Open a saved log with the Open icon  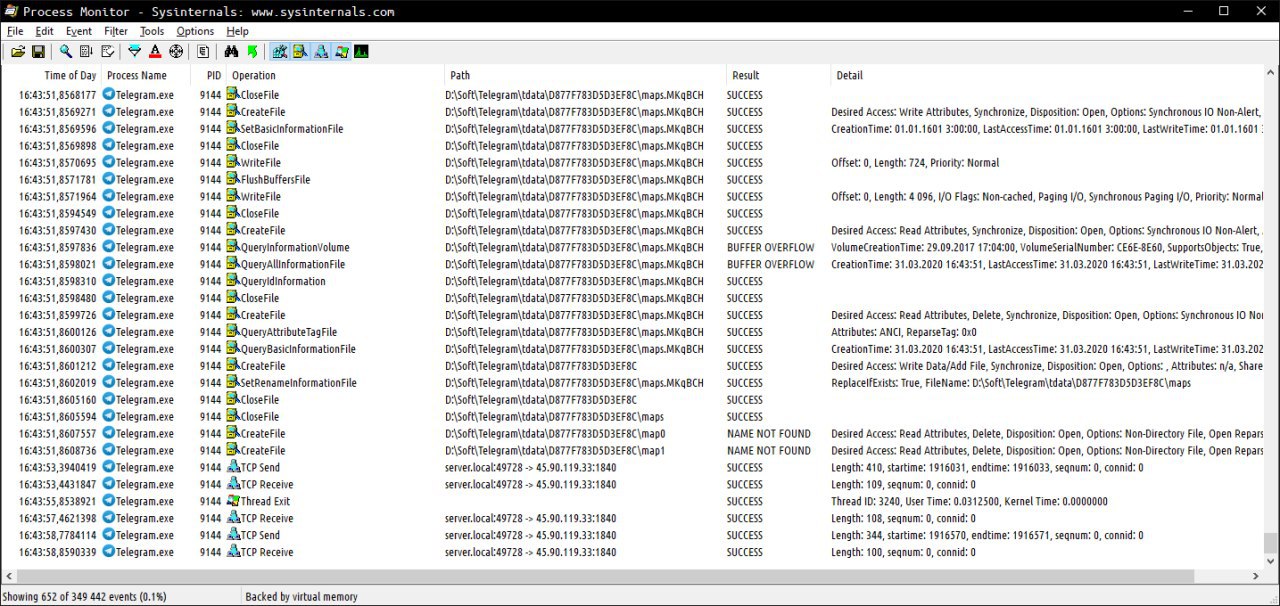18,51
